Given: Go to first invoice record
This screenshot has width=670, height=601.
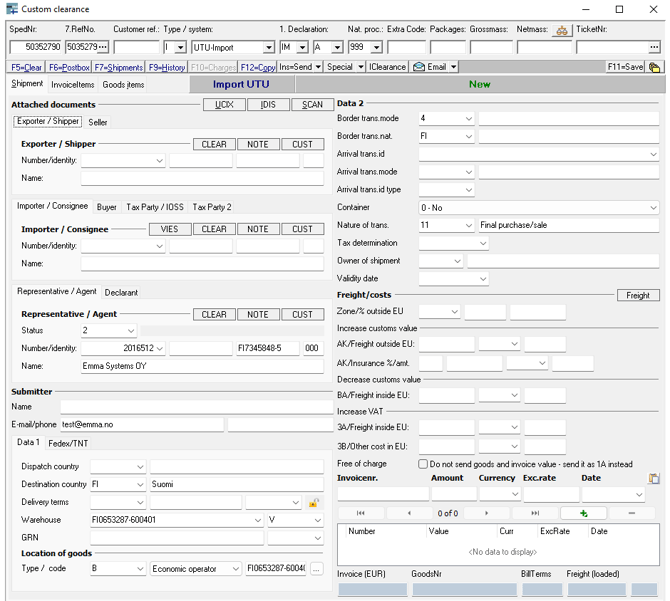Looking at the screenshot, I should pos(361,513).
